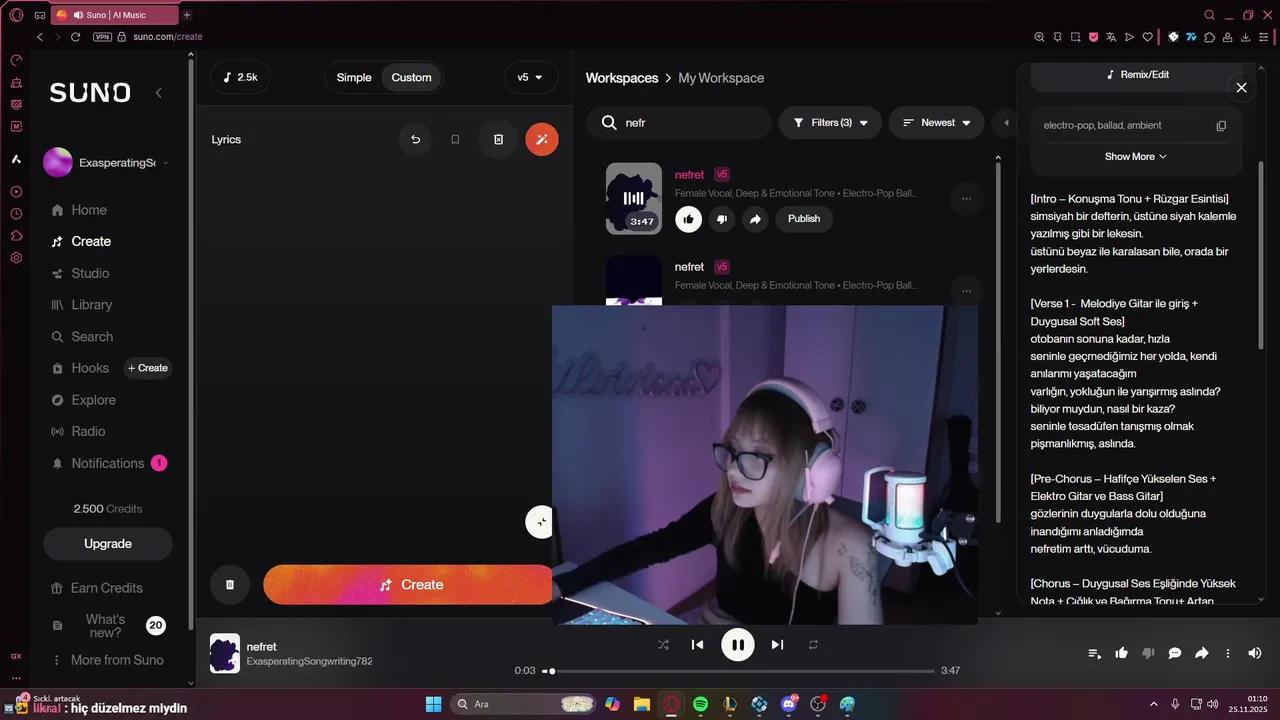This screenshot has height=720, width=1280.
Task: Show hidden system tray icons
Action: (x=1153, y=704)
